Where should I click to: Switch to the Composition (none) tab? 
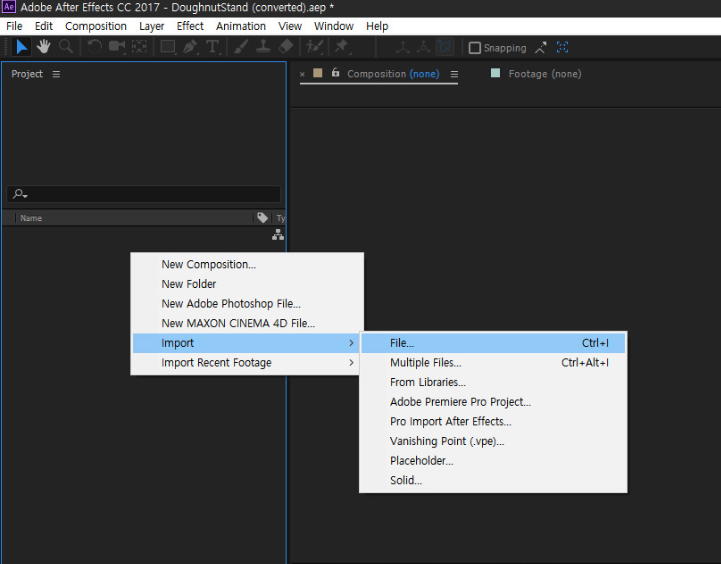point(393,74)
